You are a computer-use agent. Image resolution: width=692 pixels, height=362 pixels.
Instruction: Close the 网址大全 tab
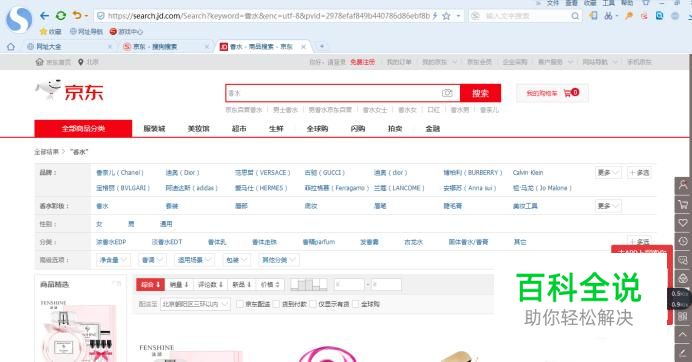110,46
